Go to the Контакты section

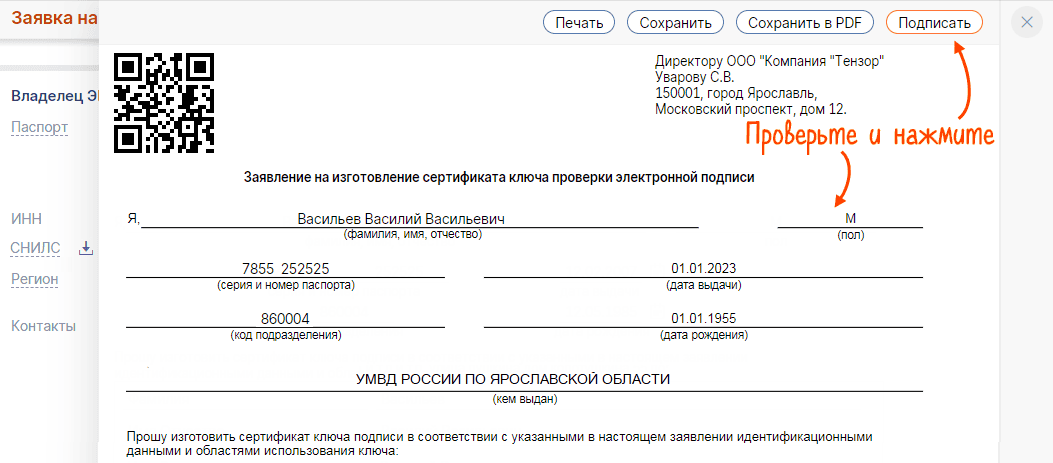tap(43, 326)
